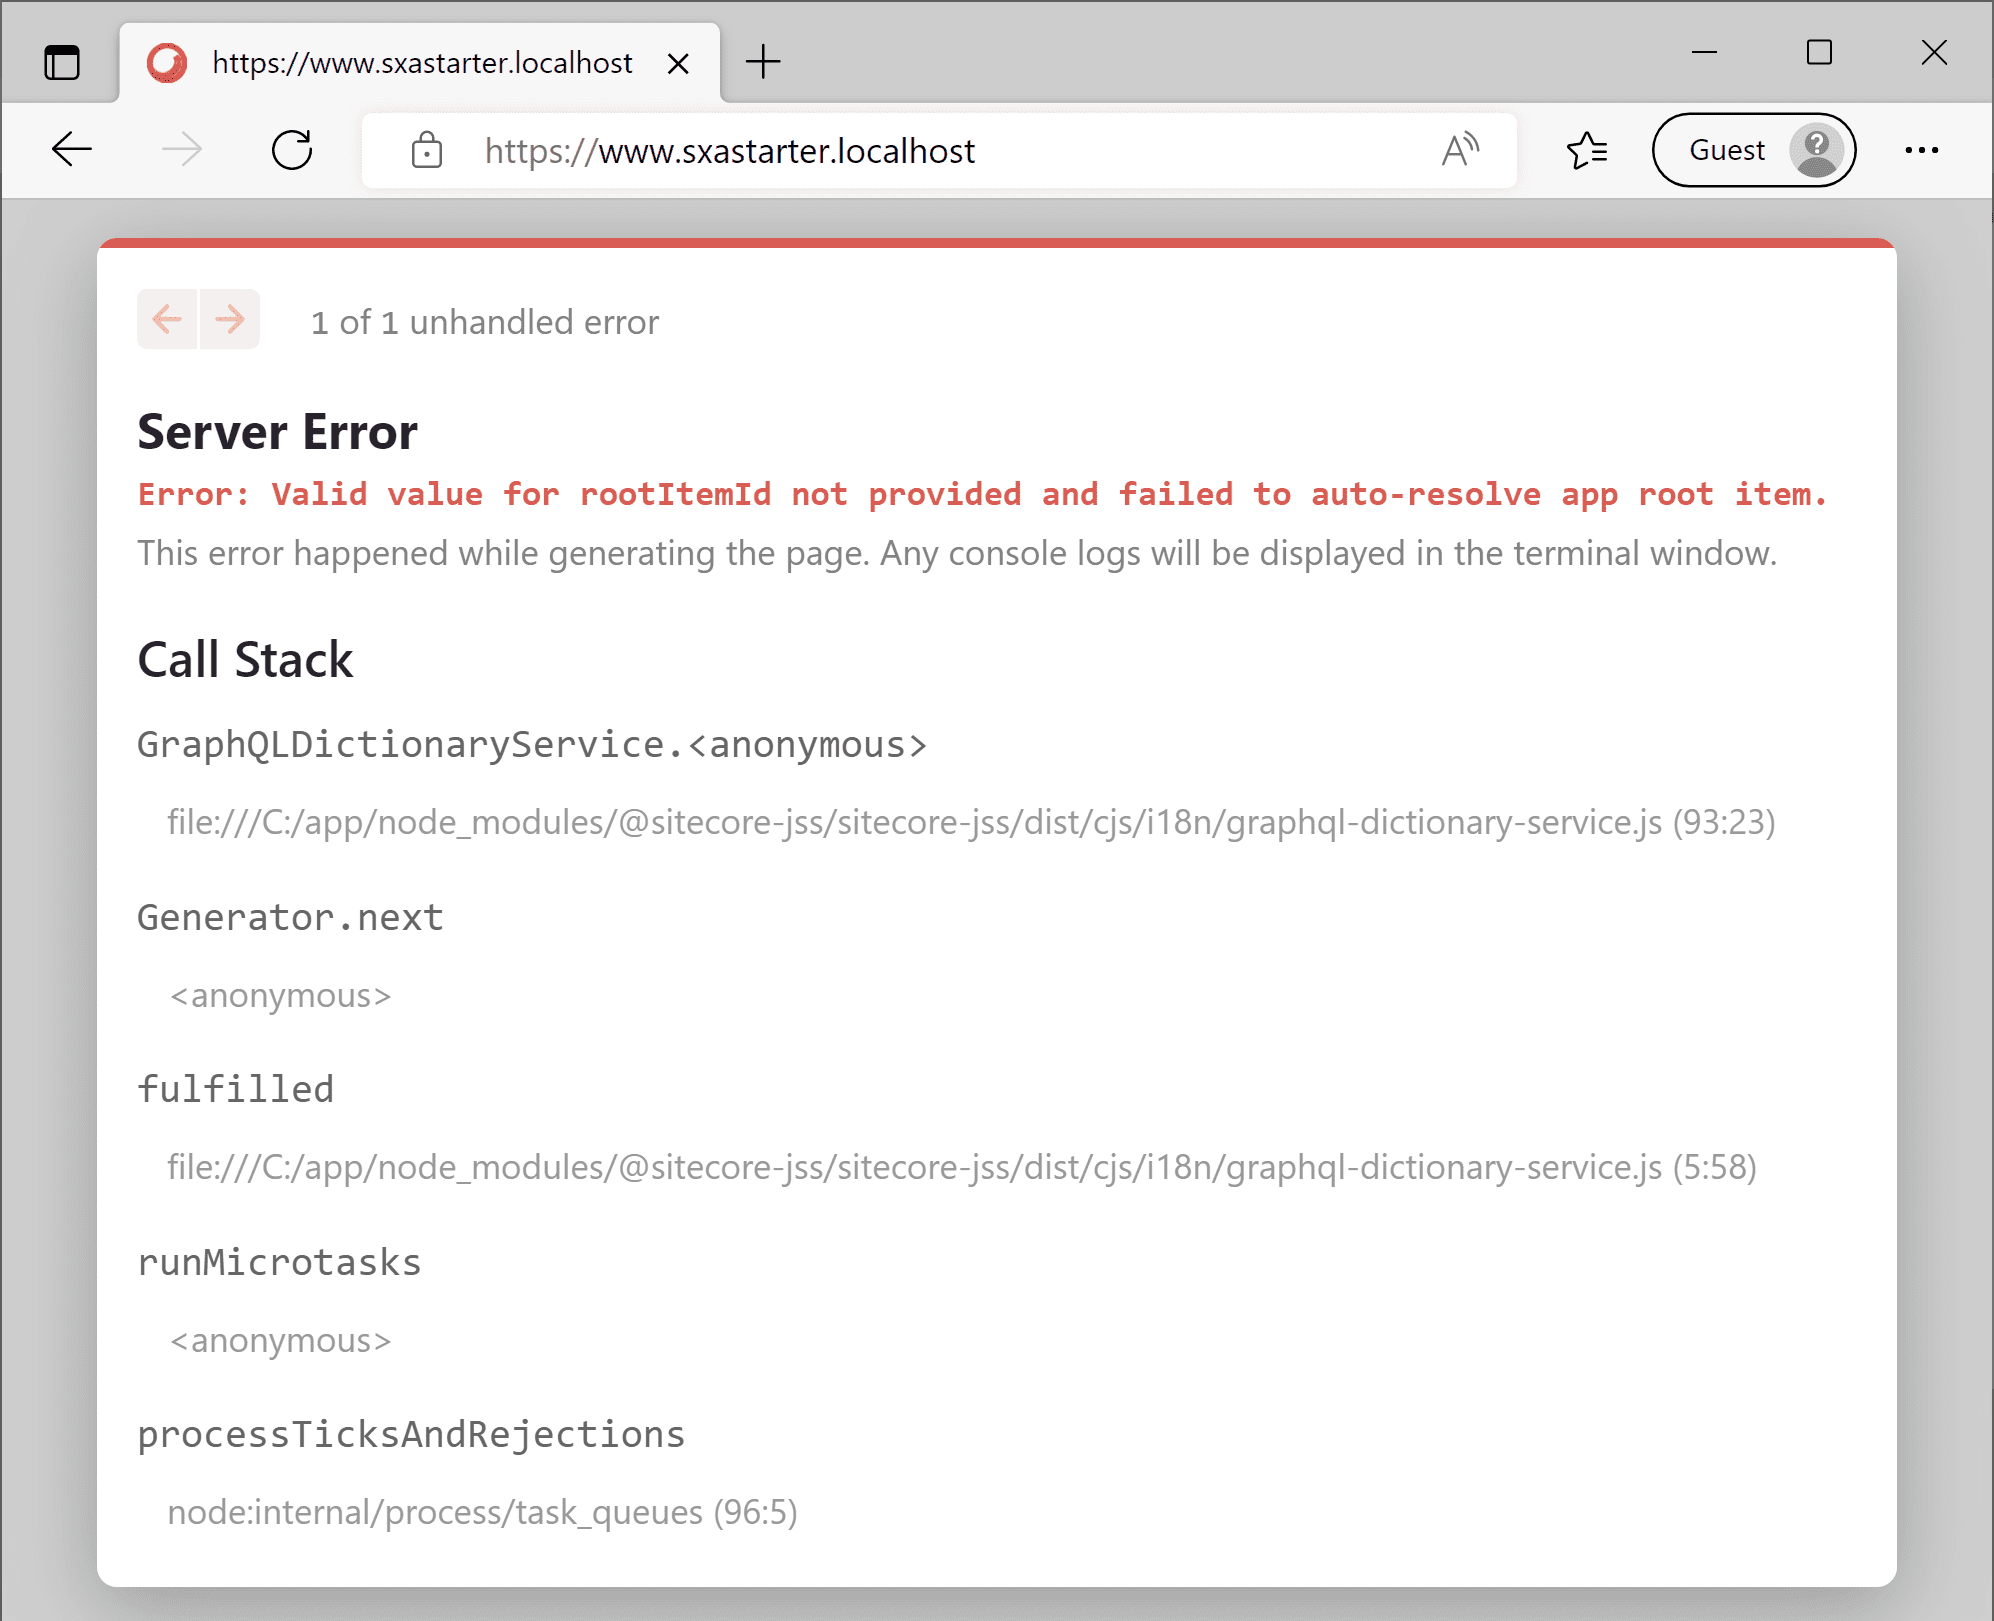This screenshot has height=1621, width=1994.
Task: Click the lock site information icon
Action: click(x=427, y=151)
